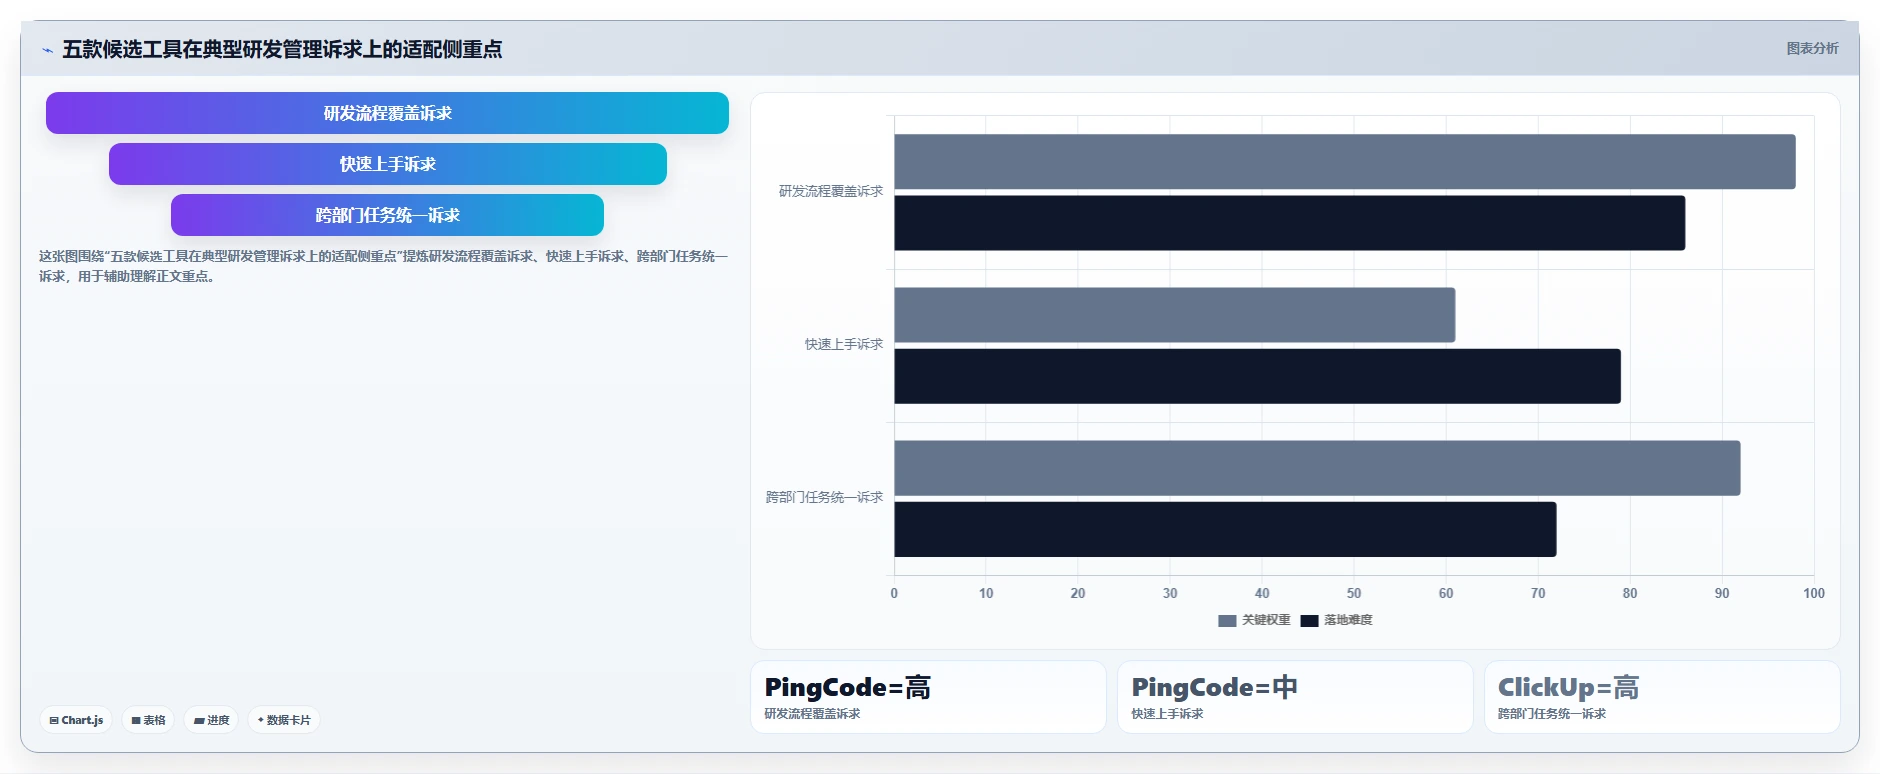The image size is (1880, 774).
Task: Open the ClickUp=高 data card
Action: [x=1662, y=697]
